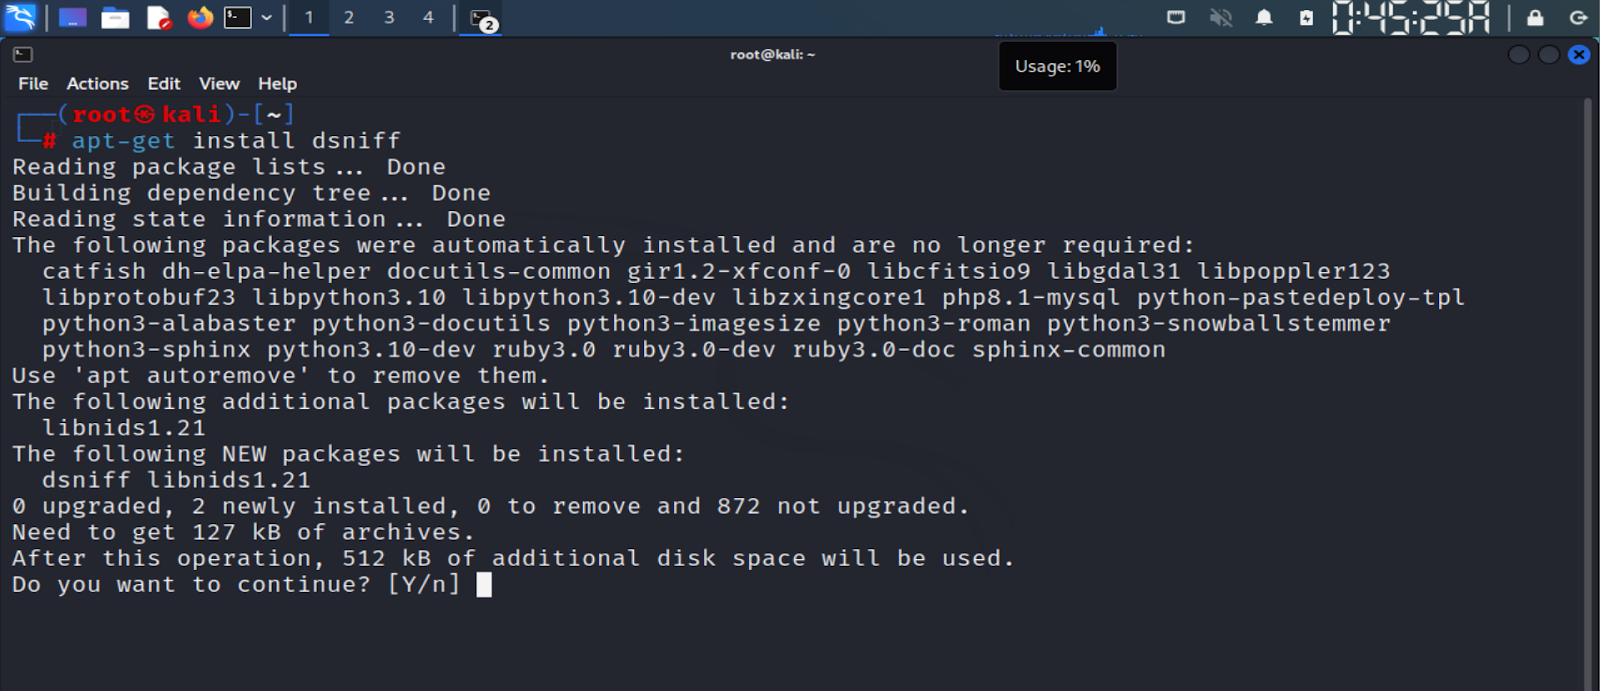The image size is (1600, 691).
Task: Minimize the terminal window
Action: click(1519, 55)
